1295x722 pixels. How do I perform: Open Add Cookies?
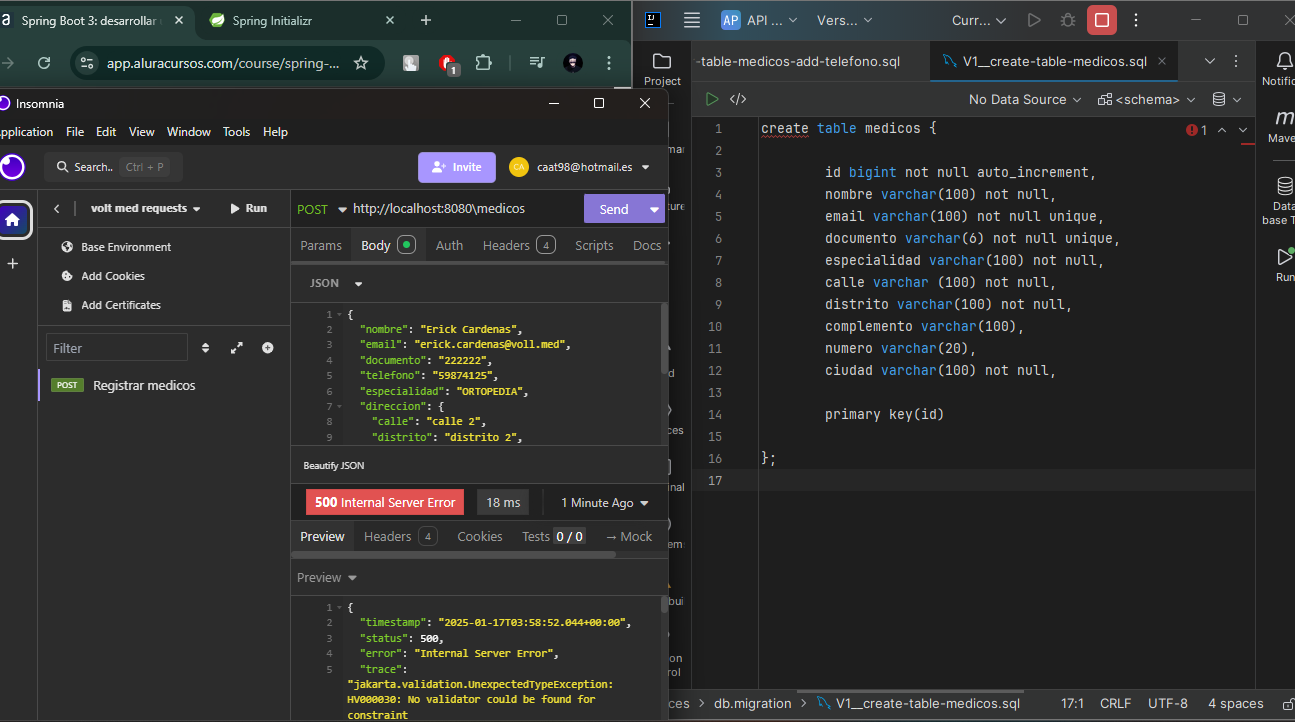(103, 276)
